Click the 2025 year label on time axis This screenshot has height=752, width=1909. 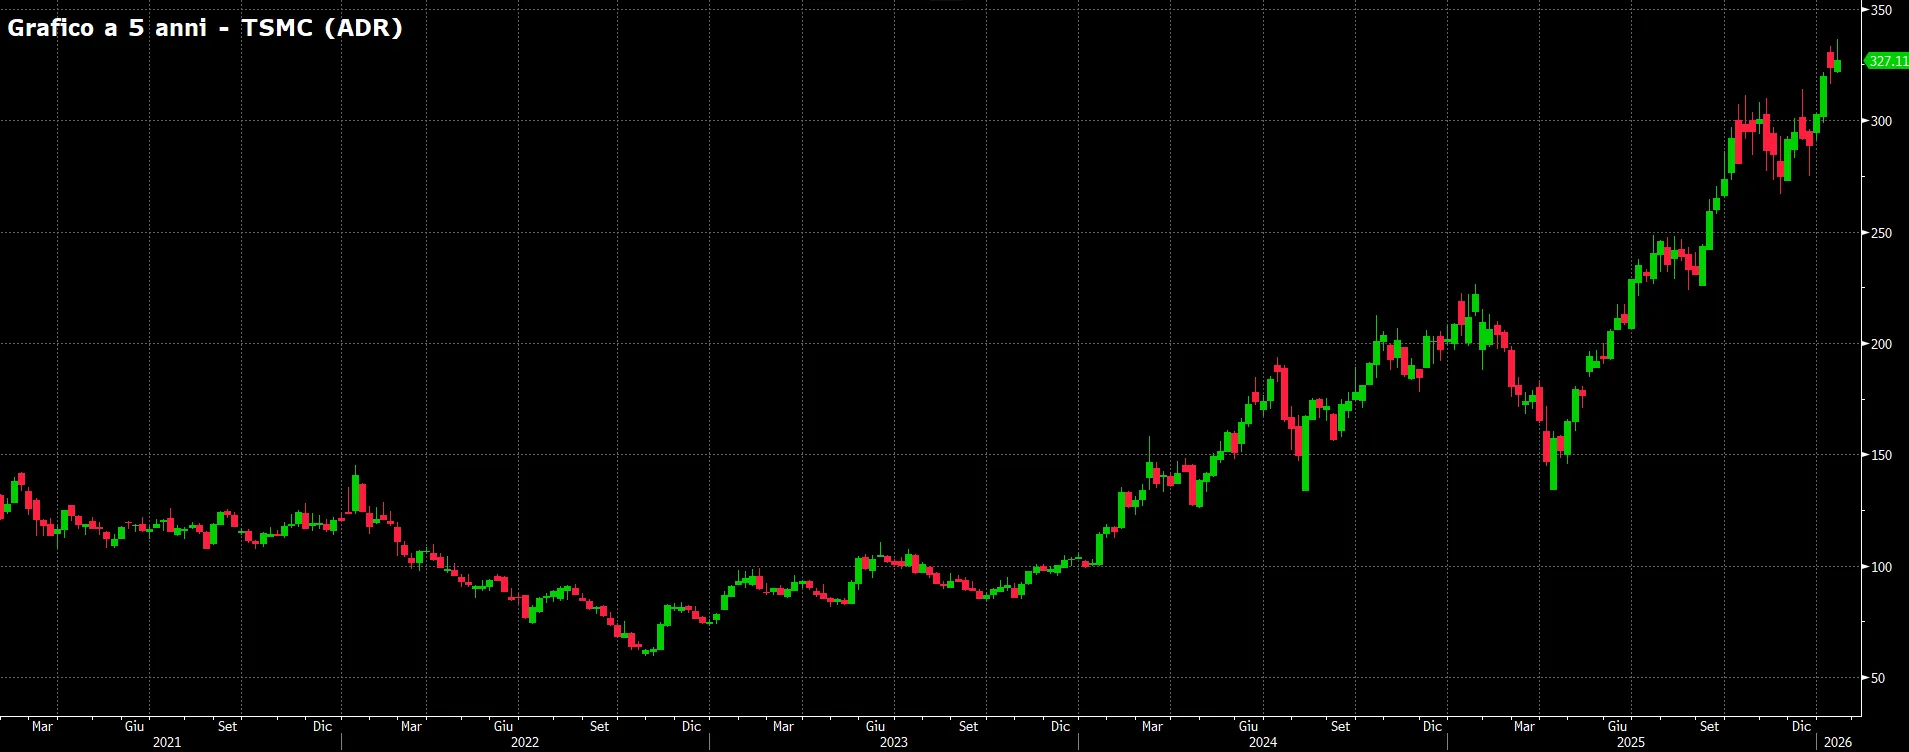[1631, 742]
